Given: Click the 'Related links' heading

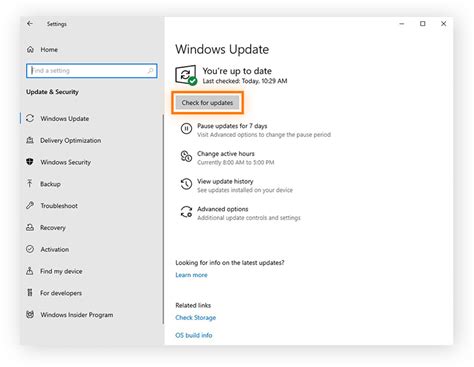Looking at the screenshot, I should click(x=193, y=305).
